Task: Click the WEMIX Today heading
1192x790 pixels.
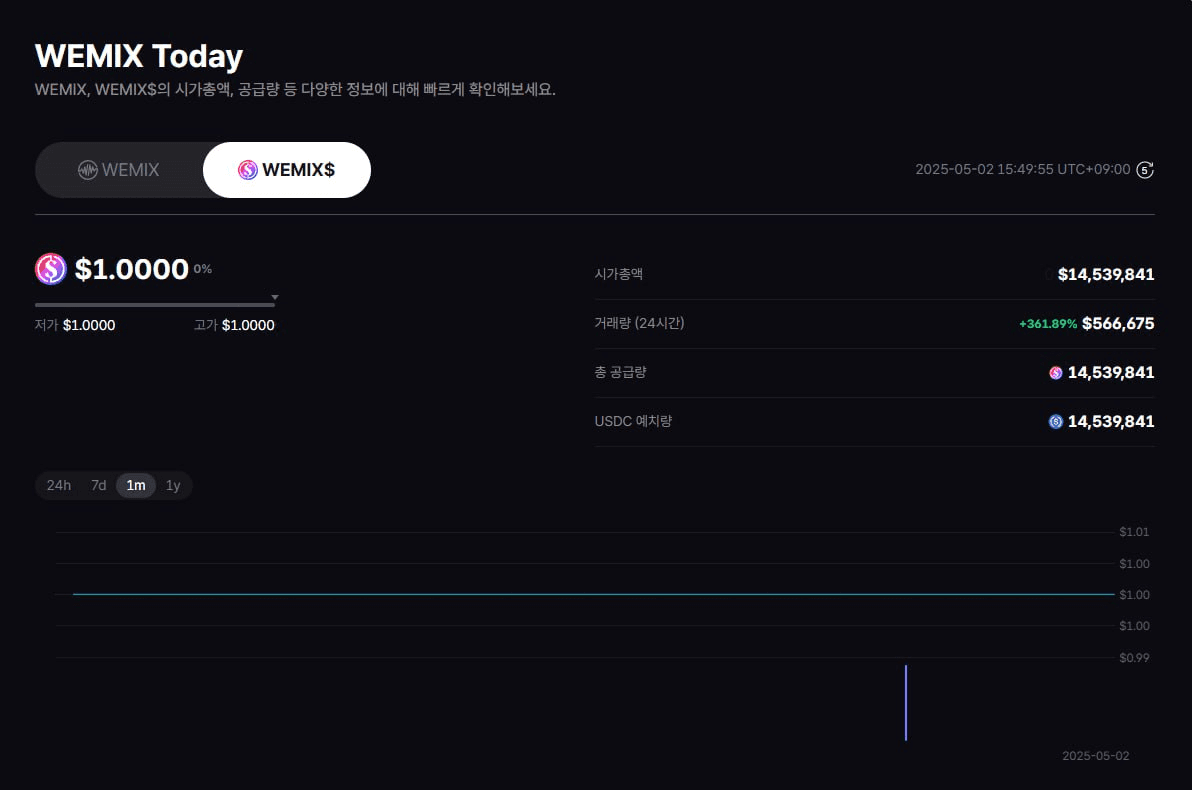Action: pyautogui.click(x=139, y=56)
